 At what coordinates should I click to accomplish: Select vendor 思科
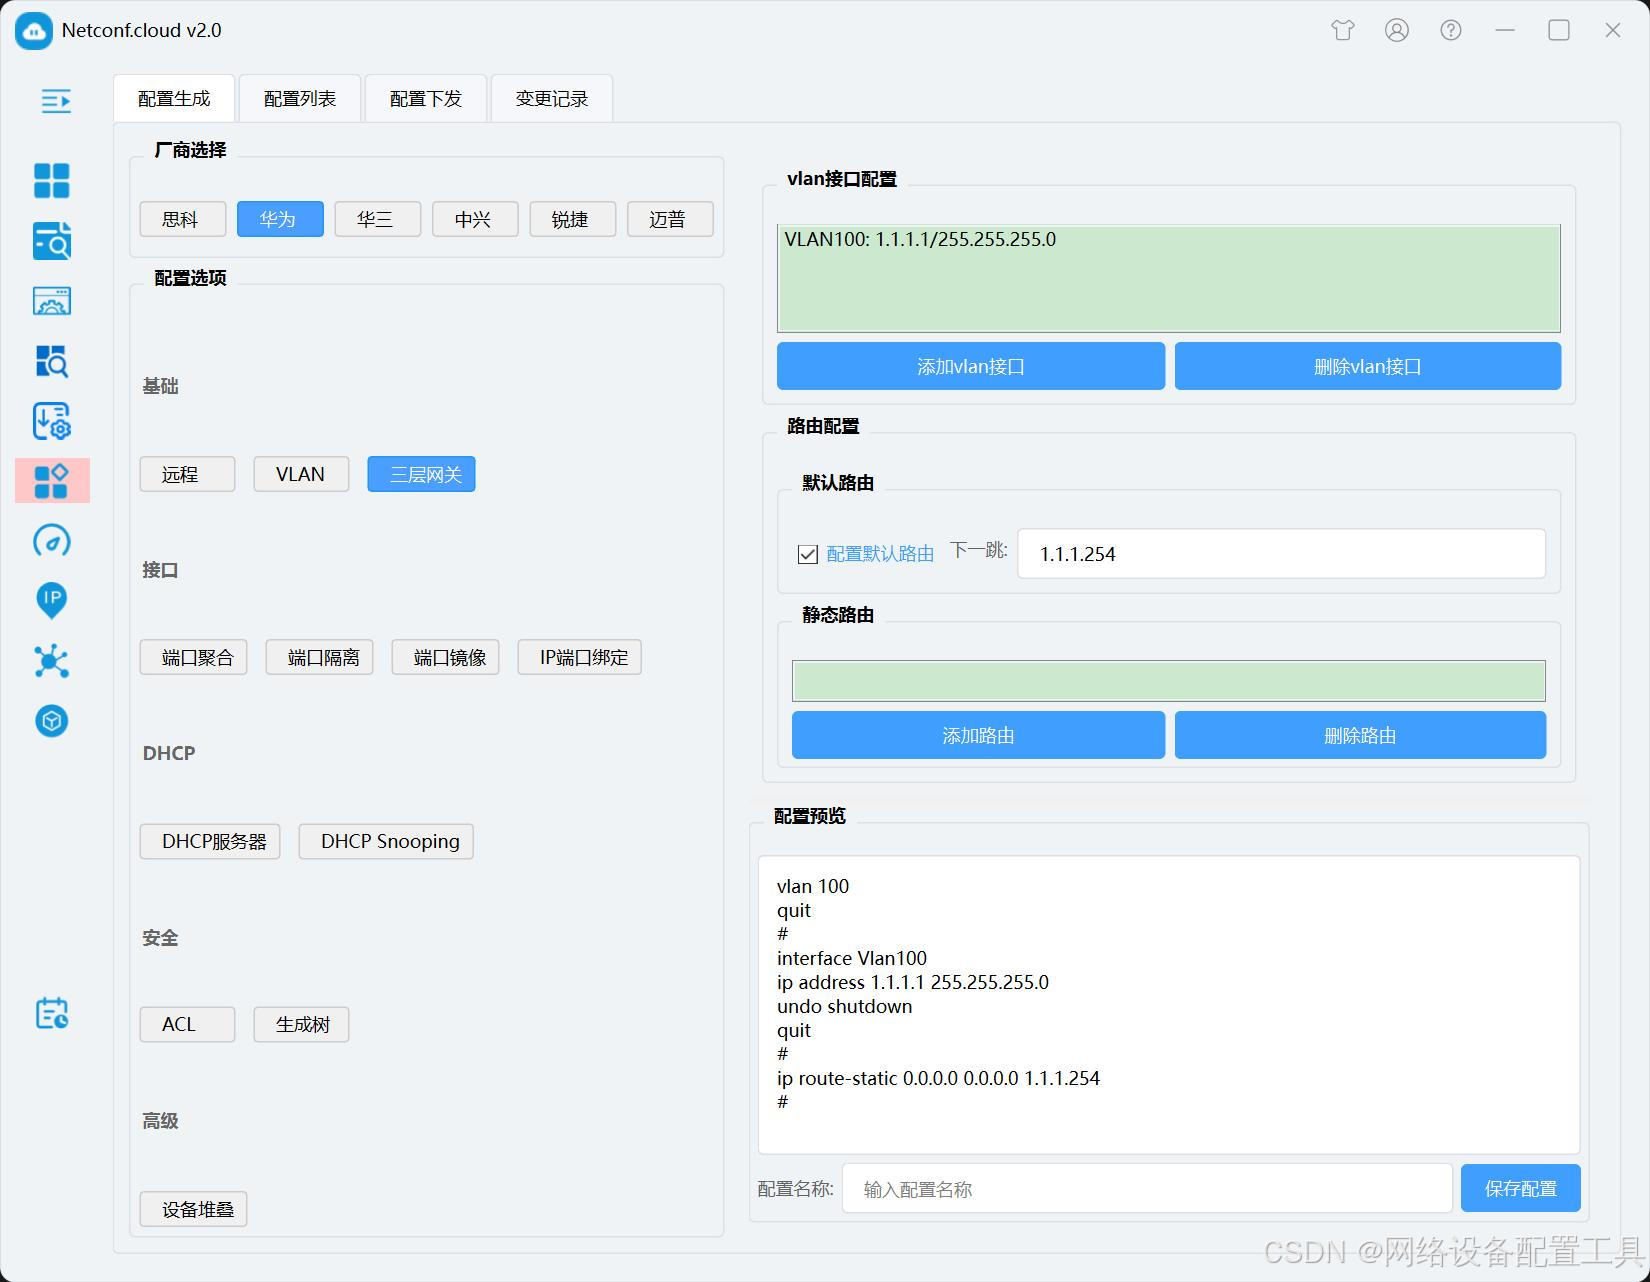[x=183, y=219]
